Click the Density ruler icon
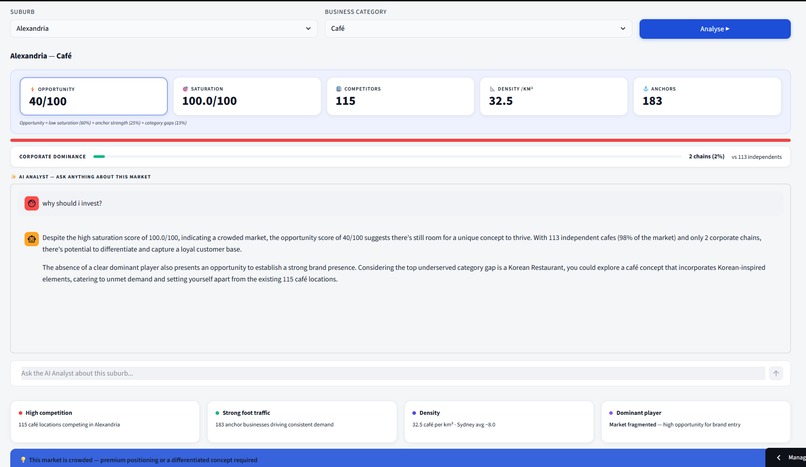This screenshot has height=467, width=806. click(492, 89)
